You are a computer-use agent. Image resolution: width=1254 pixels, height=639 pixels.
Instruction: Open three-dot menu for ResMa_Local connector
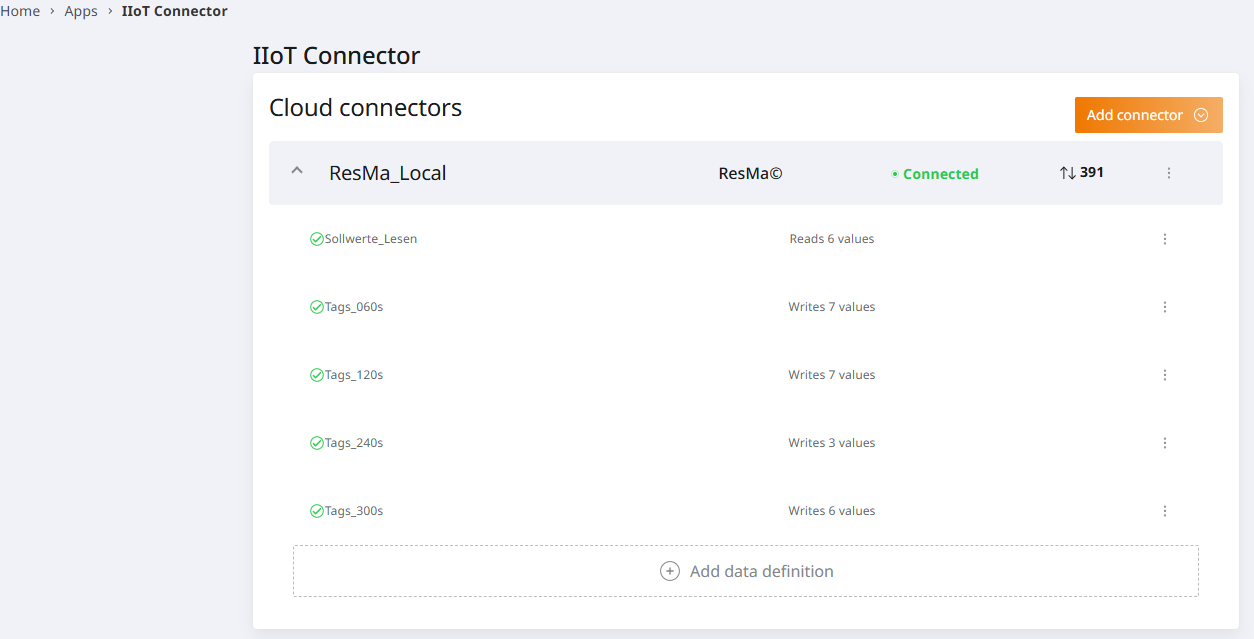click(x=1168, y=173)
